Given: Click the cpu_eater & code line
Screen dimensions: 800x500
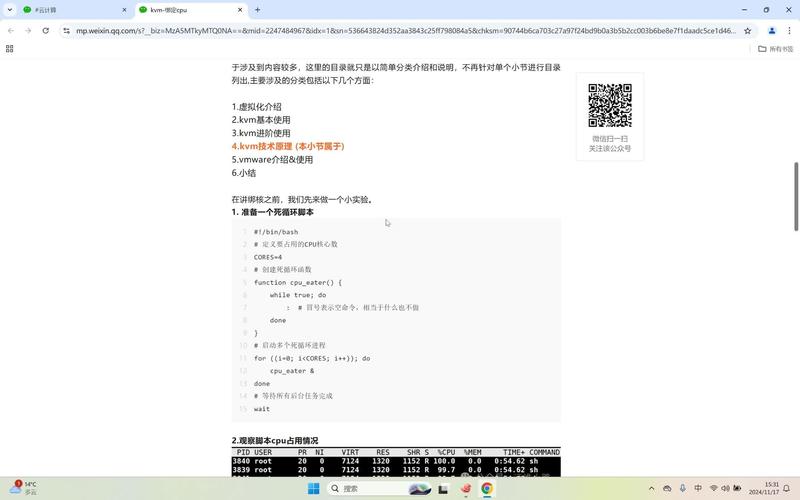Looking at the screenshot, I should click(x=292, y=371).
